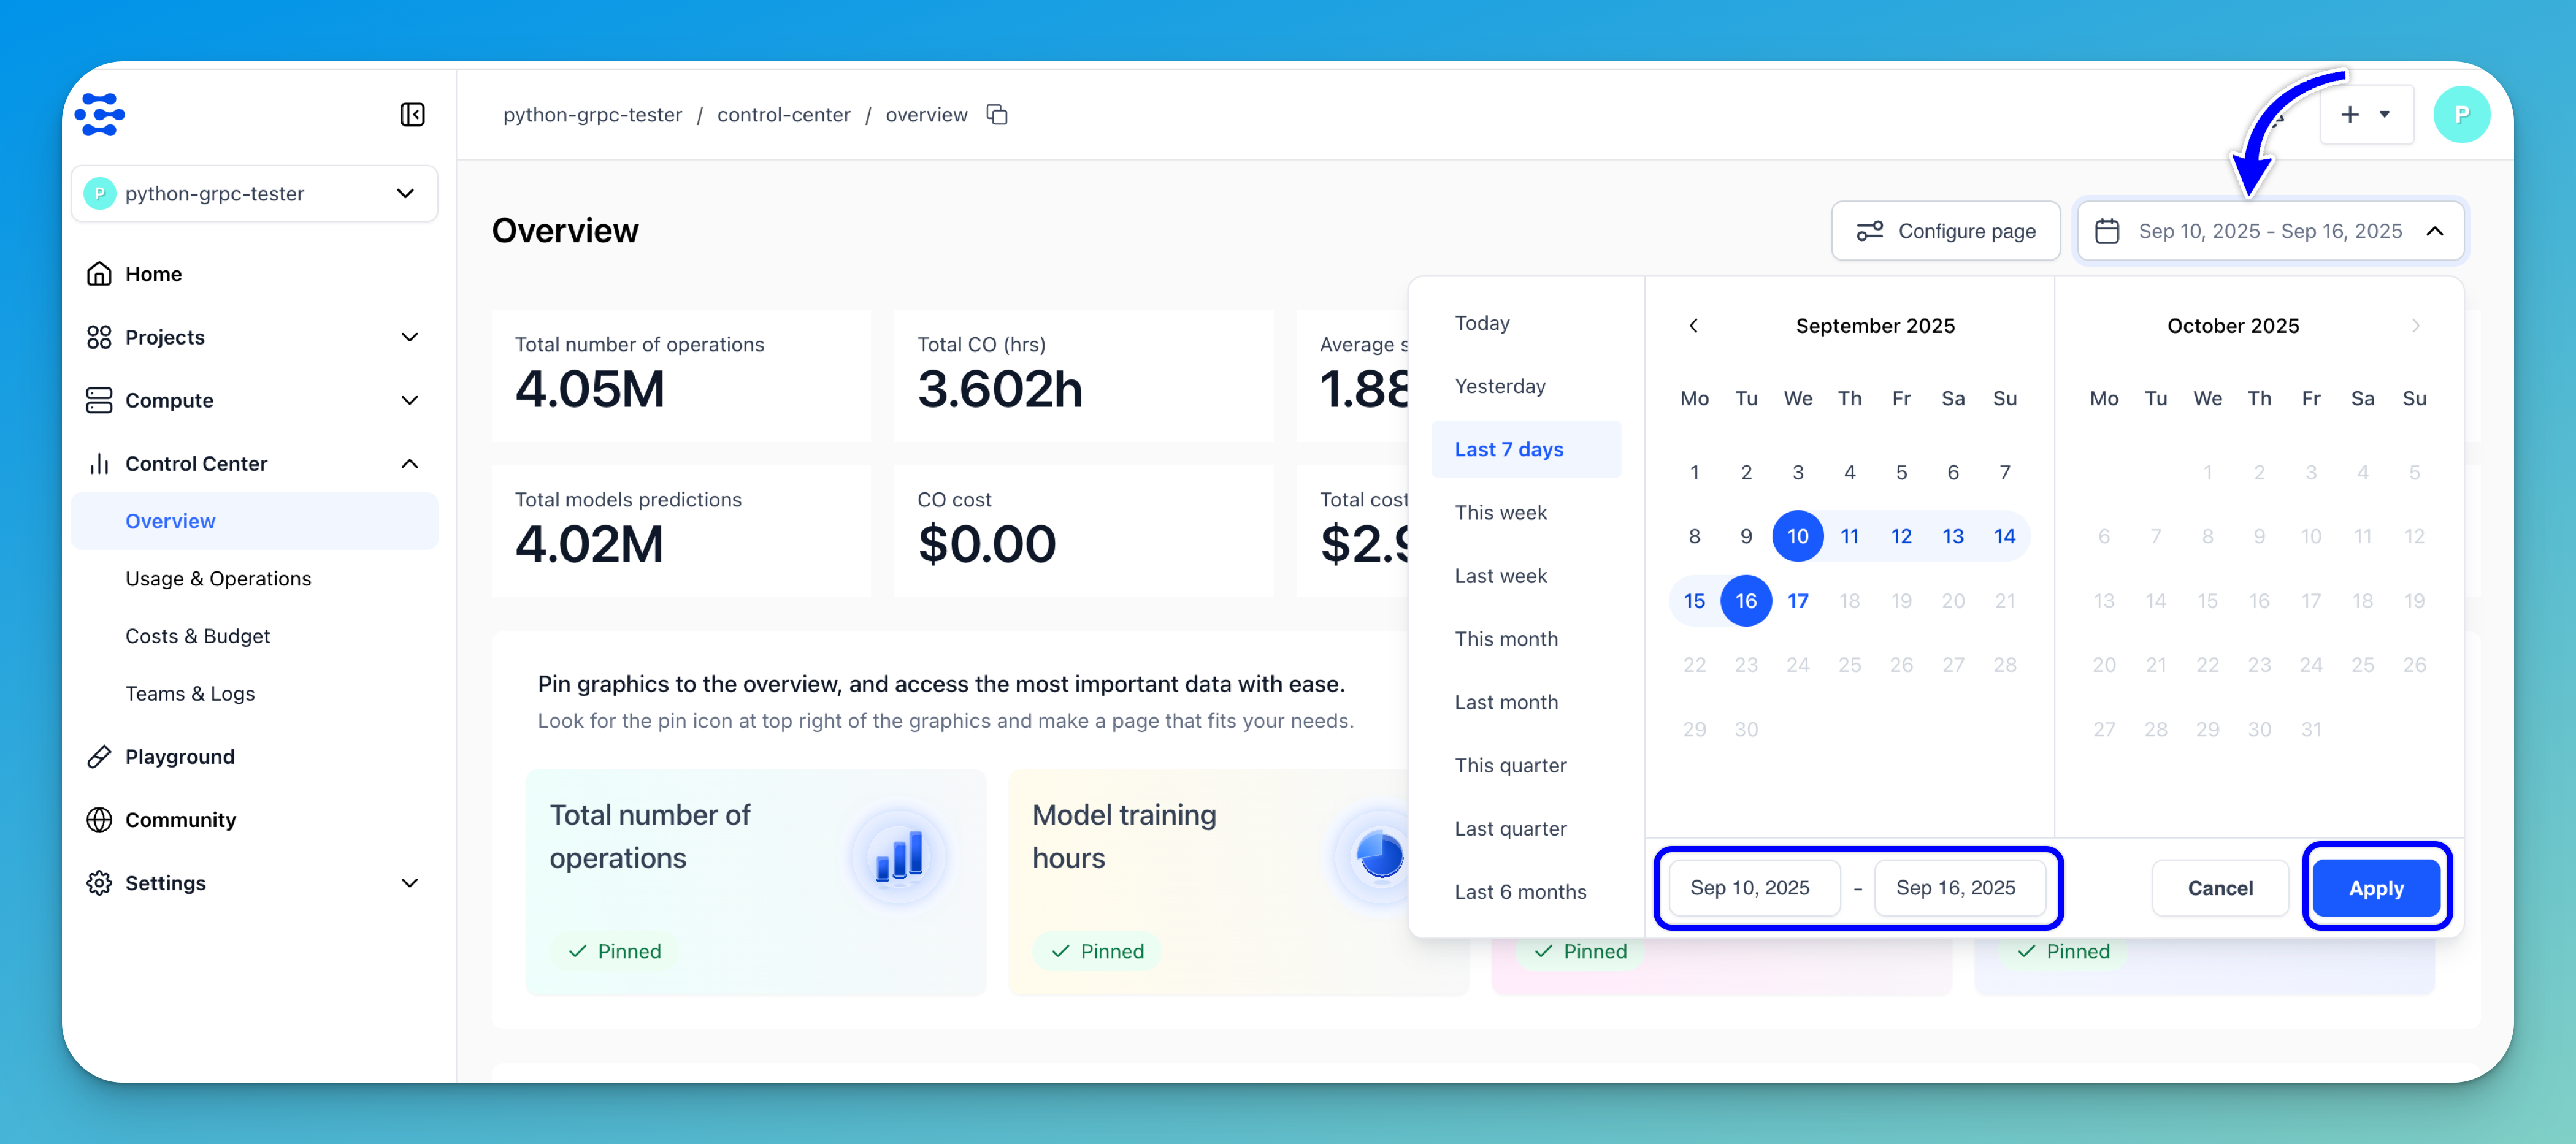
Task: Go to previous month arrow
Action: (x=1693, y=326)
